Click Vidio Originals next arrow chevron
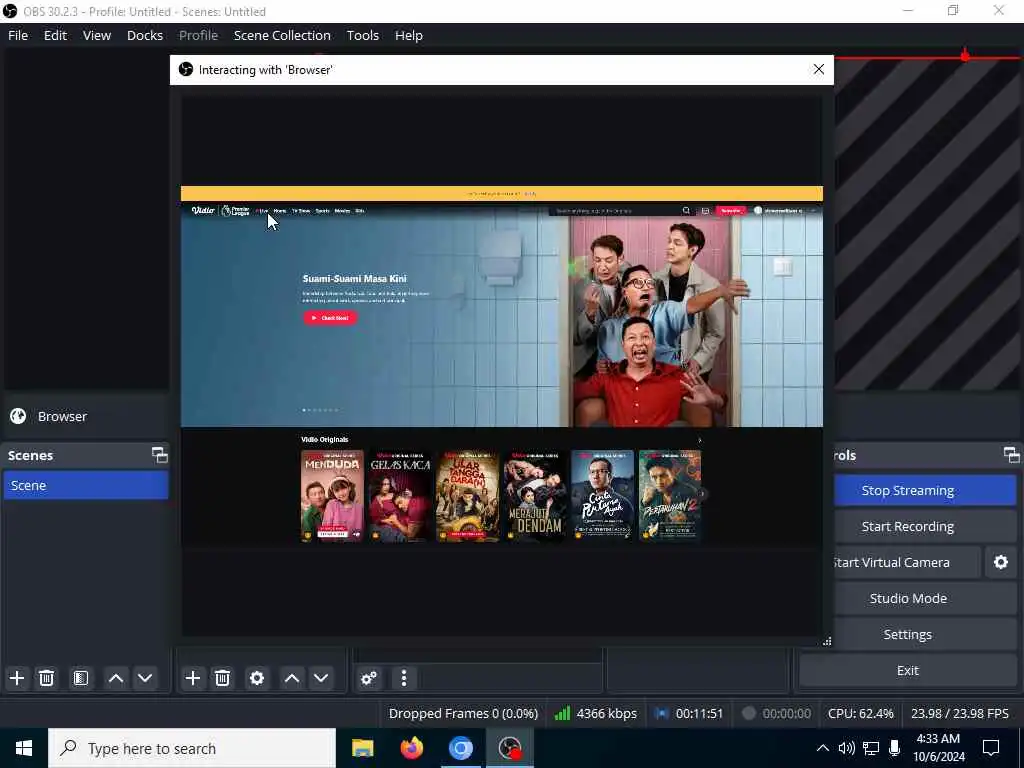1024x768 pixels. pos(699,440)
